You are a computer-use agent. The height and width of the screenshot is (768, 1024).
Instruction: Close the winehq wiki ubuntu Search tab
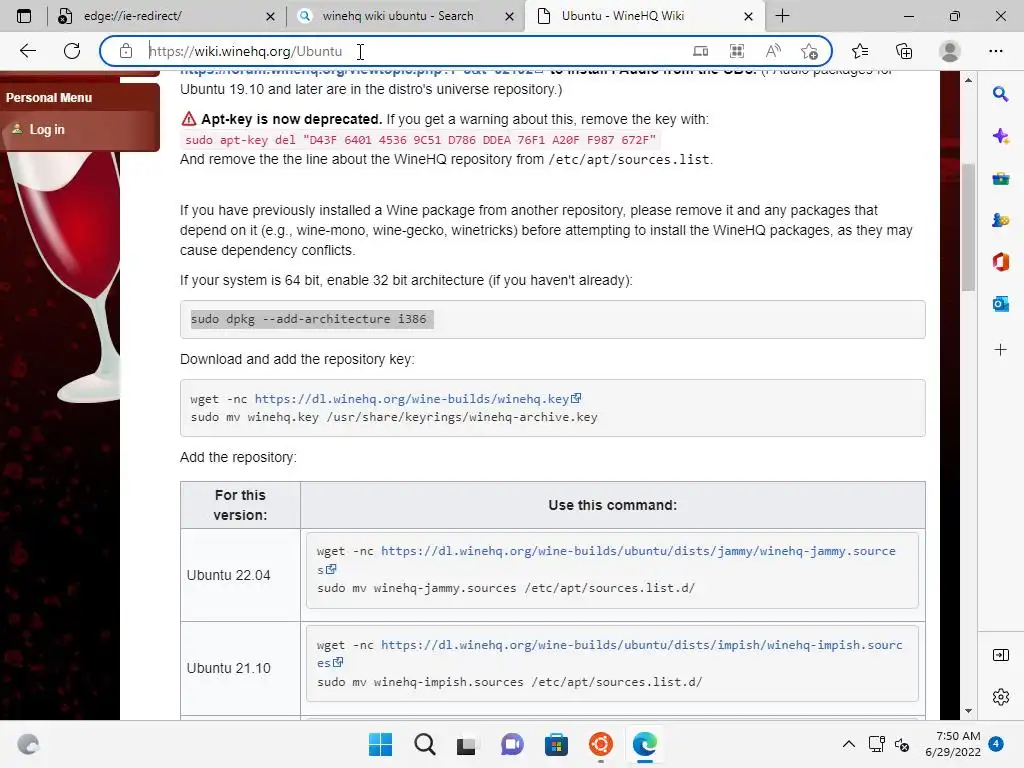click(509, 16)
